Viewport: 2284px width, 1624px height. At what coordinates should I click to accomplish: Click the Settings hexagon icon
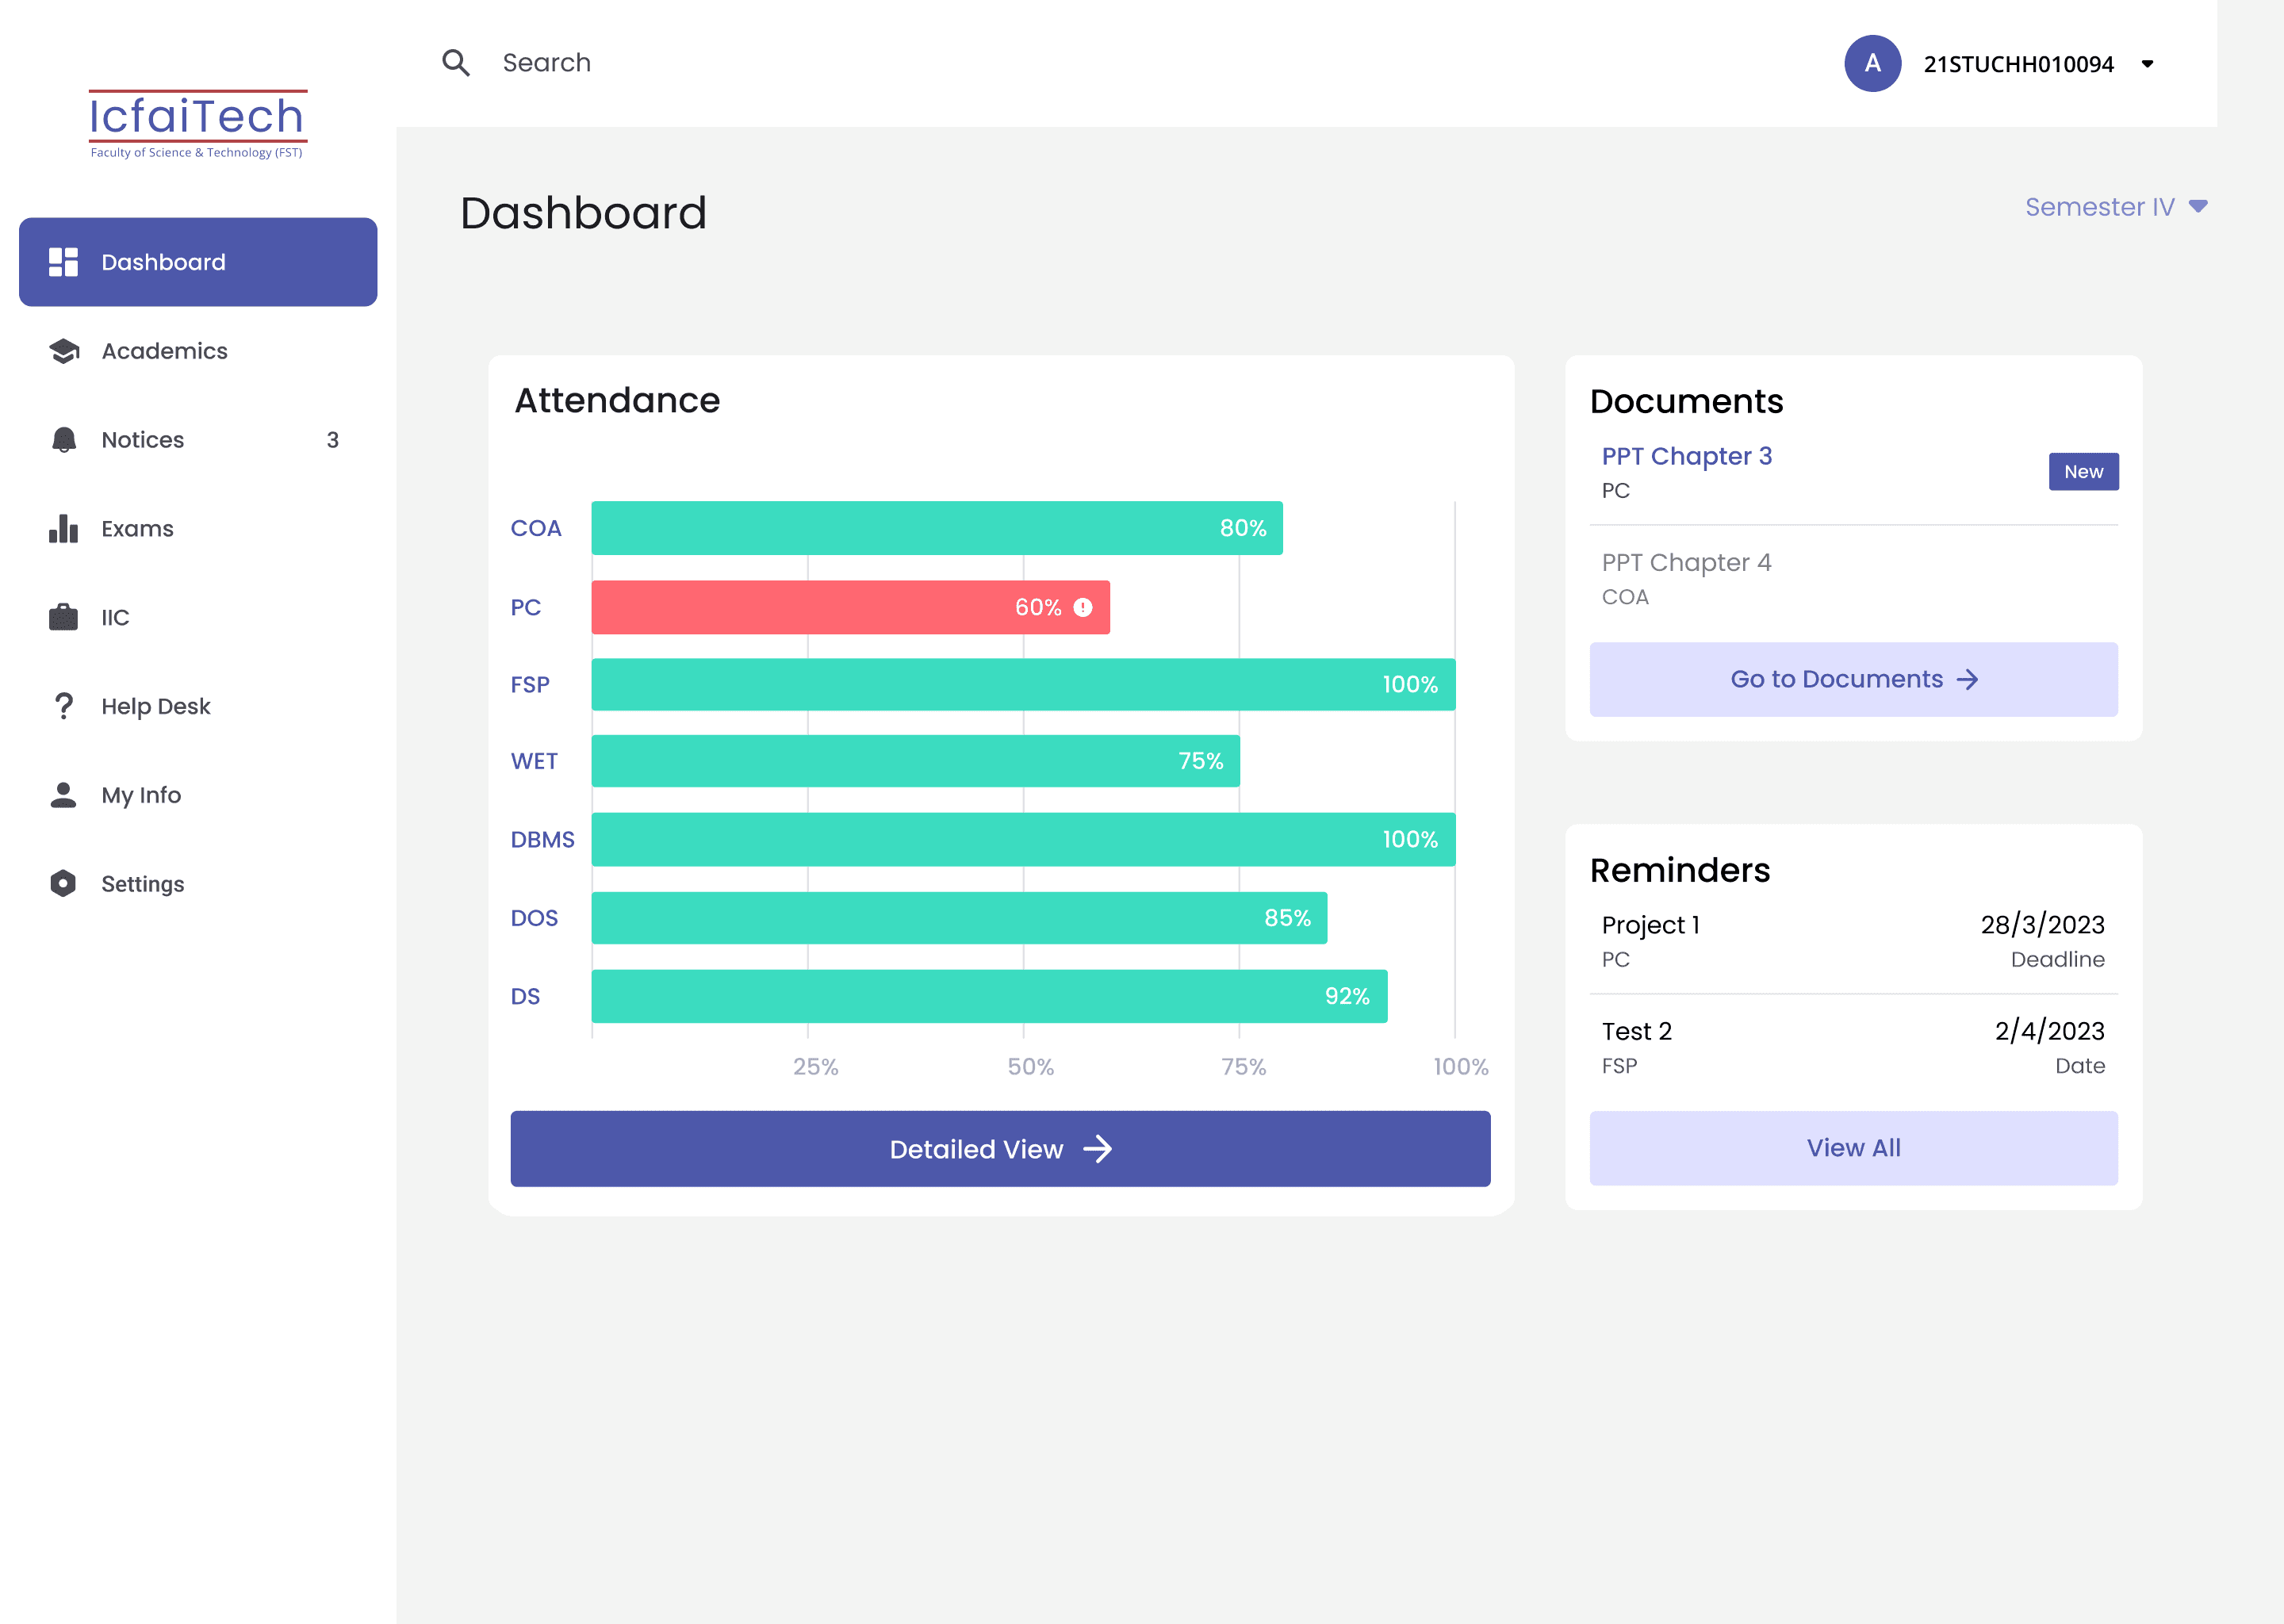63,883
